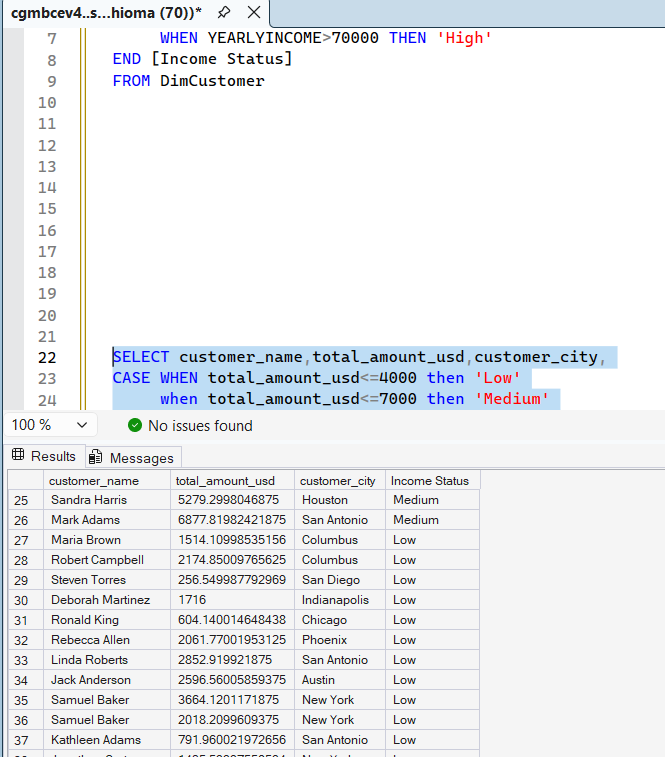Image resolution: width=665 pixels, height=757 pixels.
Task: Click the 'Medium' string on line 24
Action: pos(512,399)
